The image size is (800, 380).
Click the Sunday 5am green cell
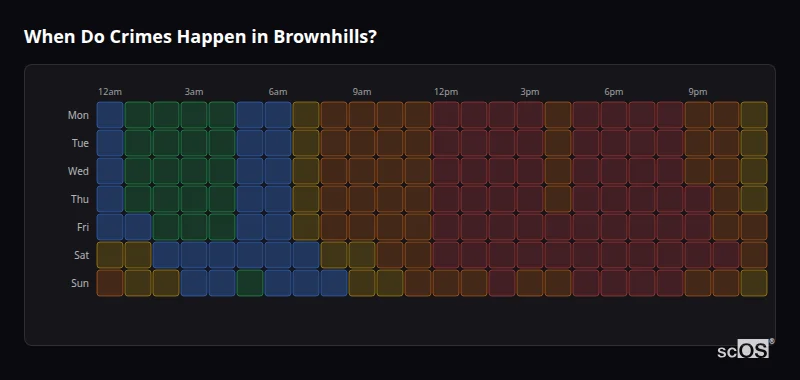(250, 283)
